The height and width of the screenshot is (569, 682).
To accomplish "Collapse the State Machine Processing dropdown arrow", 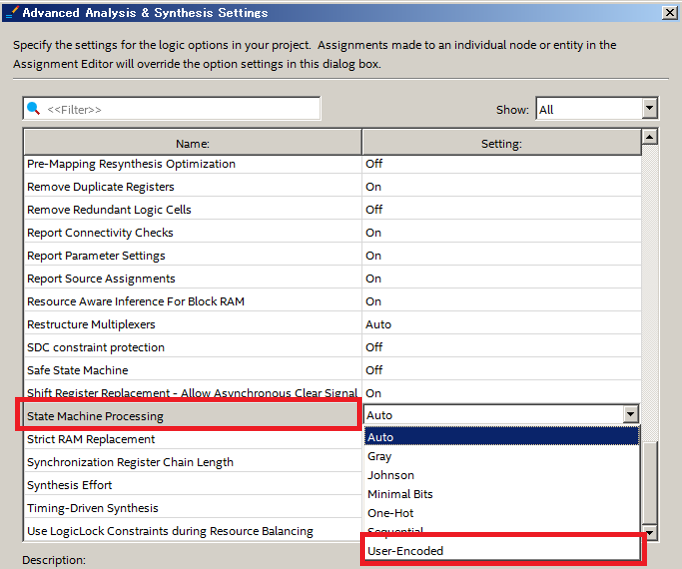I will coord(629,415).
